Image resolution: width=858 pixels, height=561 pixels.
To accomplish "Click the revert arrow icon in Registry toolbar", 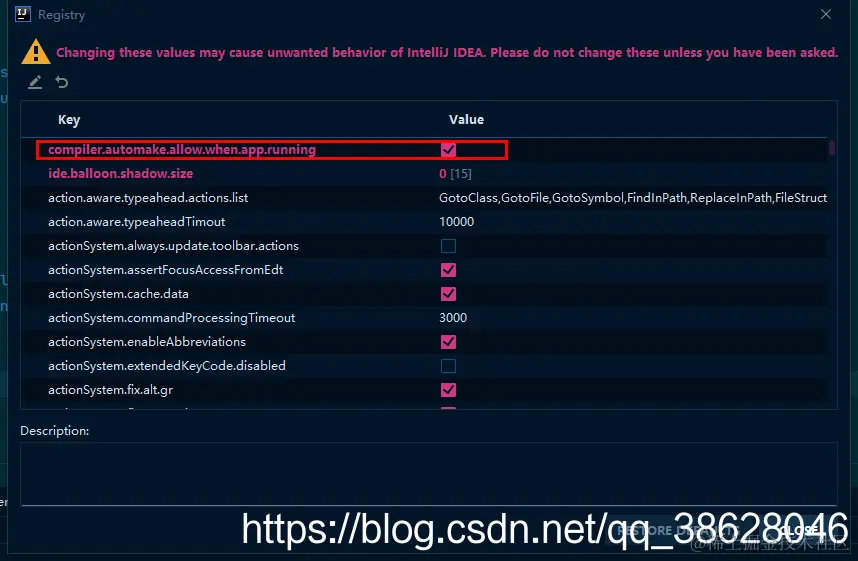I will [62, 82].
